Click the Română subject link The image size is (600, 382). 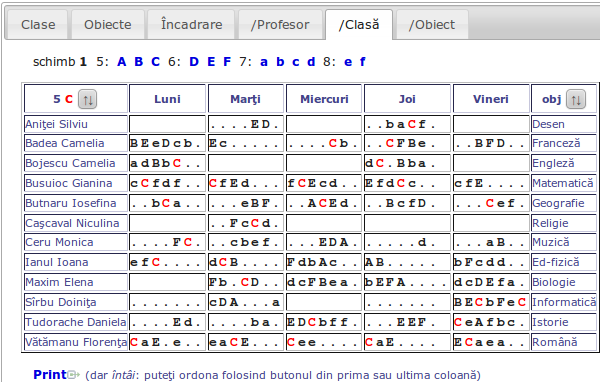pos(554,342)
